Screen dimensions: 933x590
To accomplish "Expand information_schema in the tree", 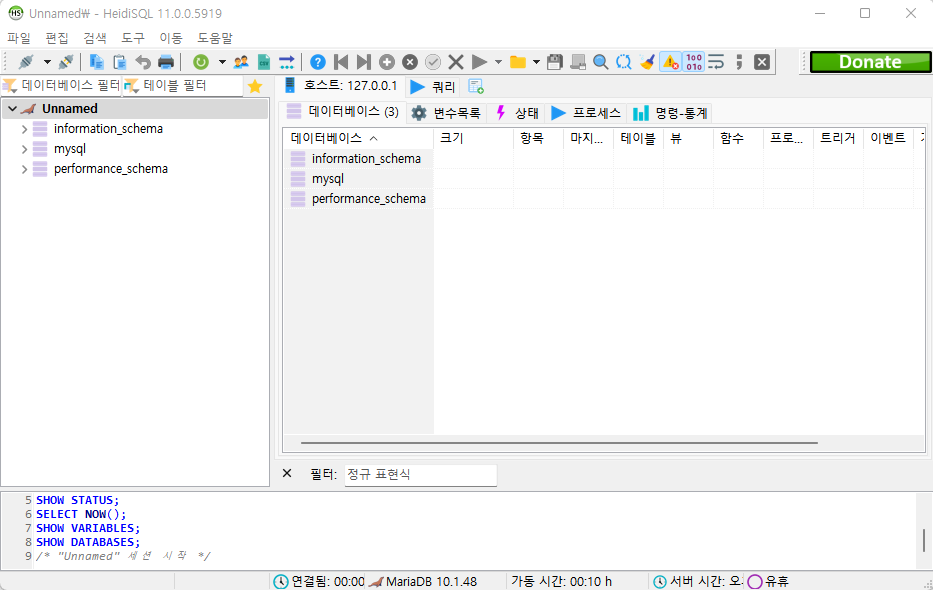I will (24, 129).
